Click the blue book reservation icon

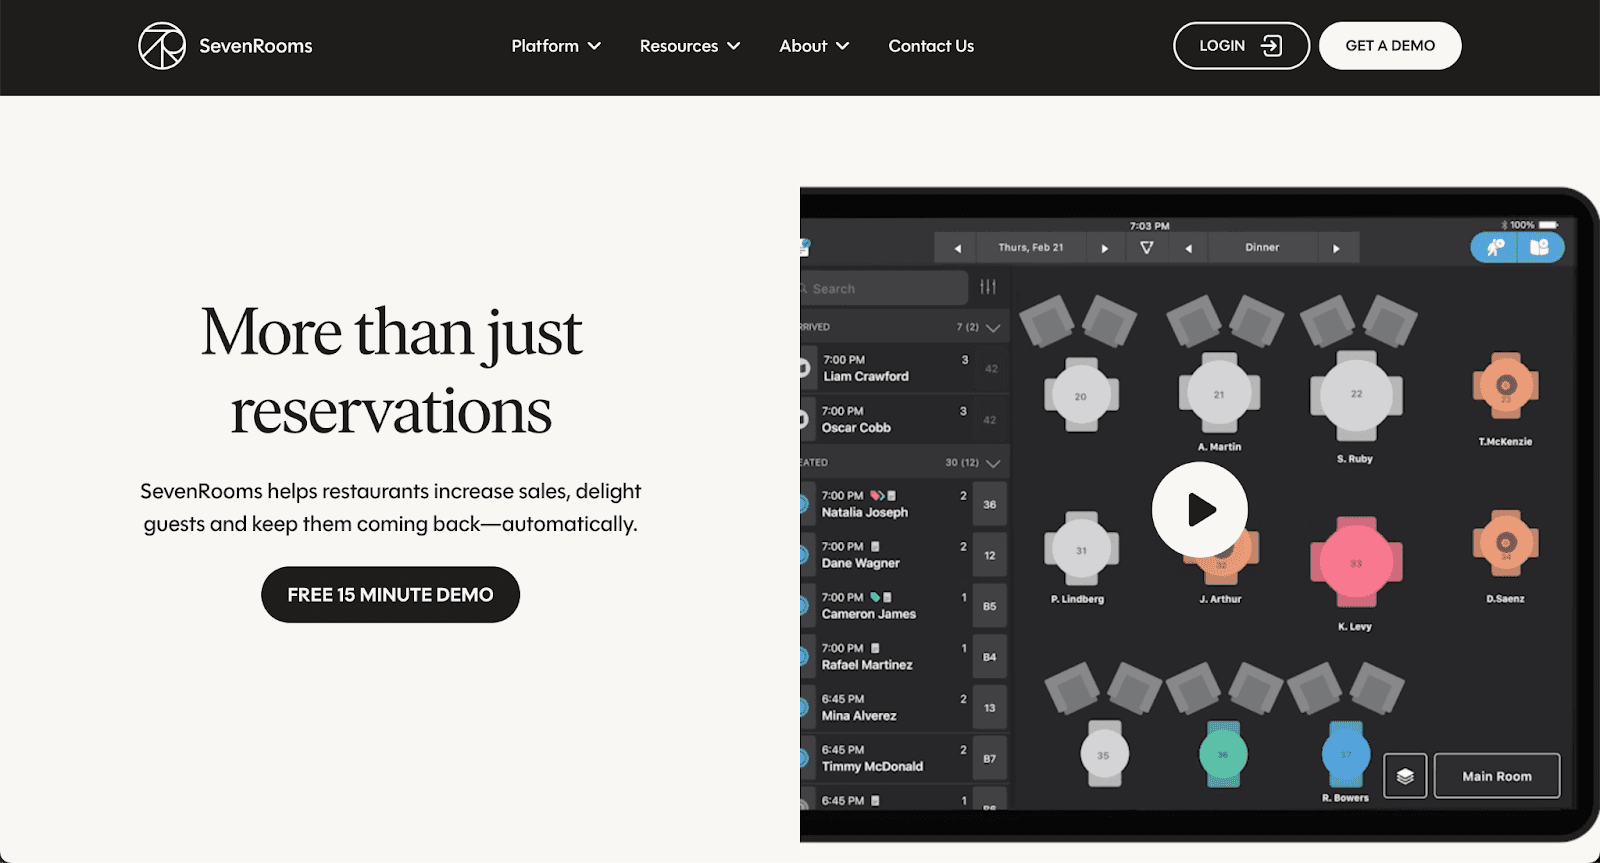(1540, 247)
